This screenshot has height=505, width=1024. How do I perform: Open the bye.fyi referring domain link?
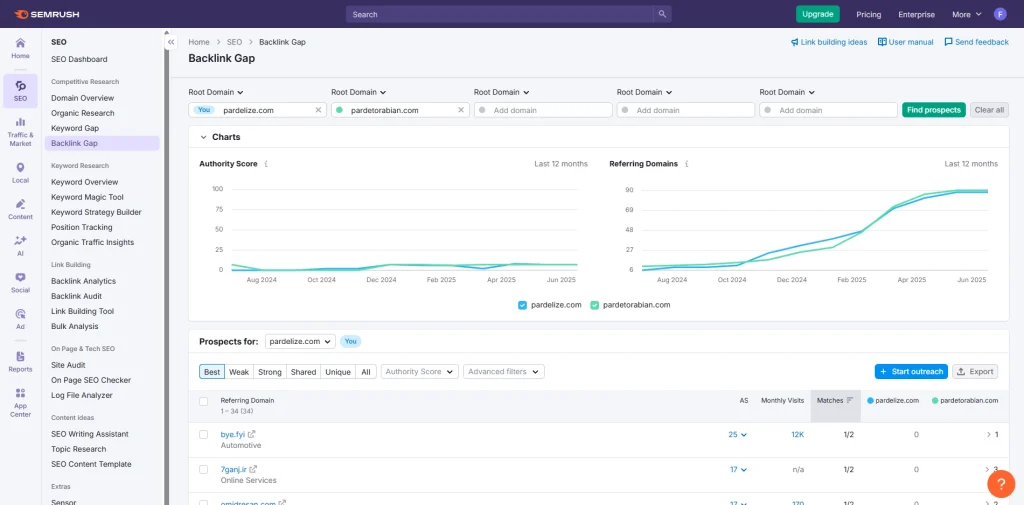pyautogui.click(x=232, y=434)
